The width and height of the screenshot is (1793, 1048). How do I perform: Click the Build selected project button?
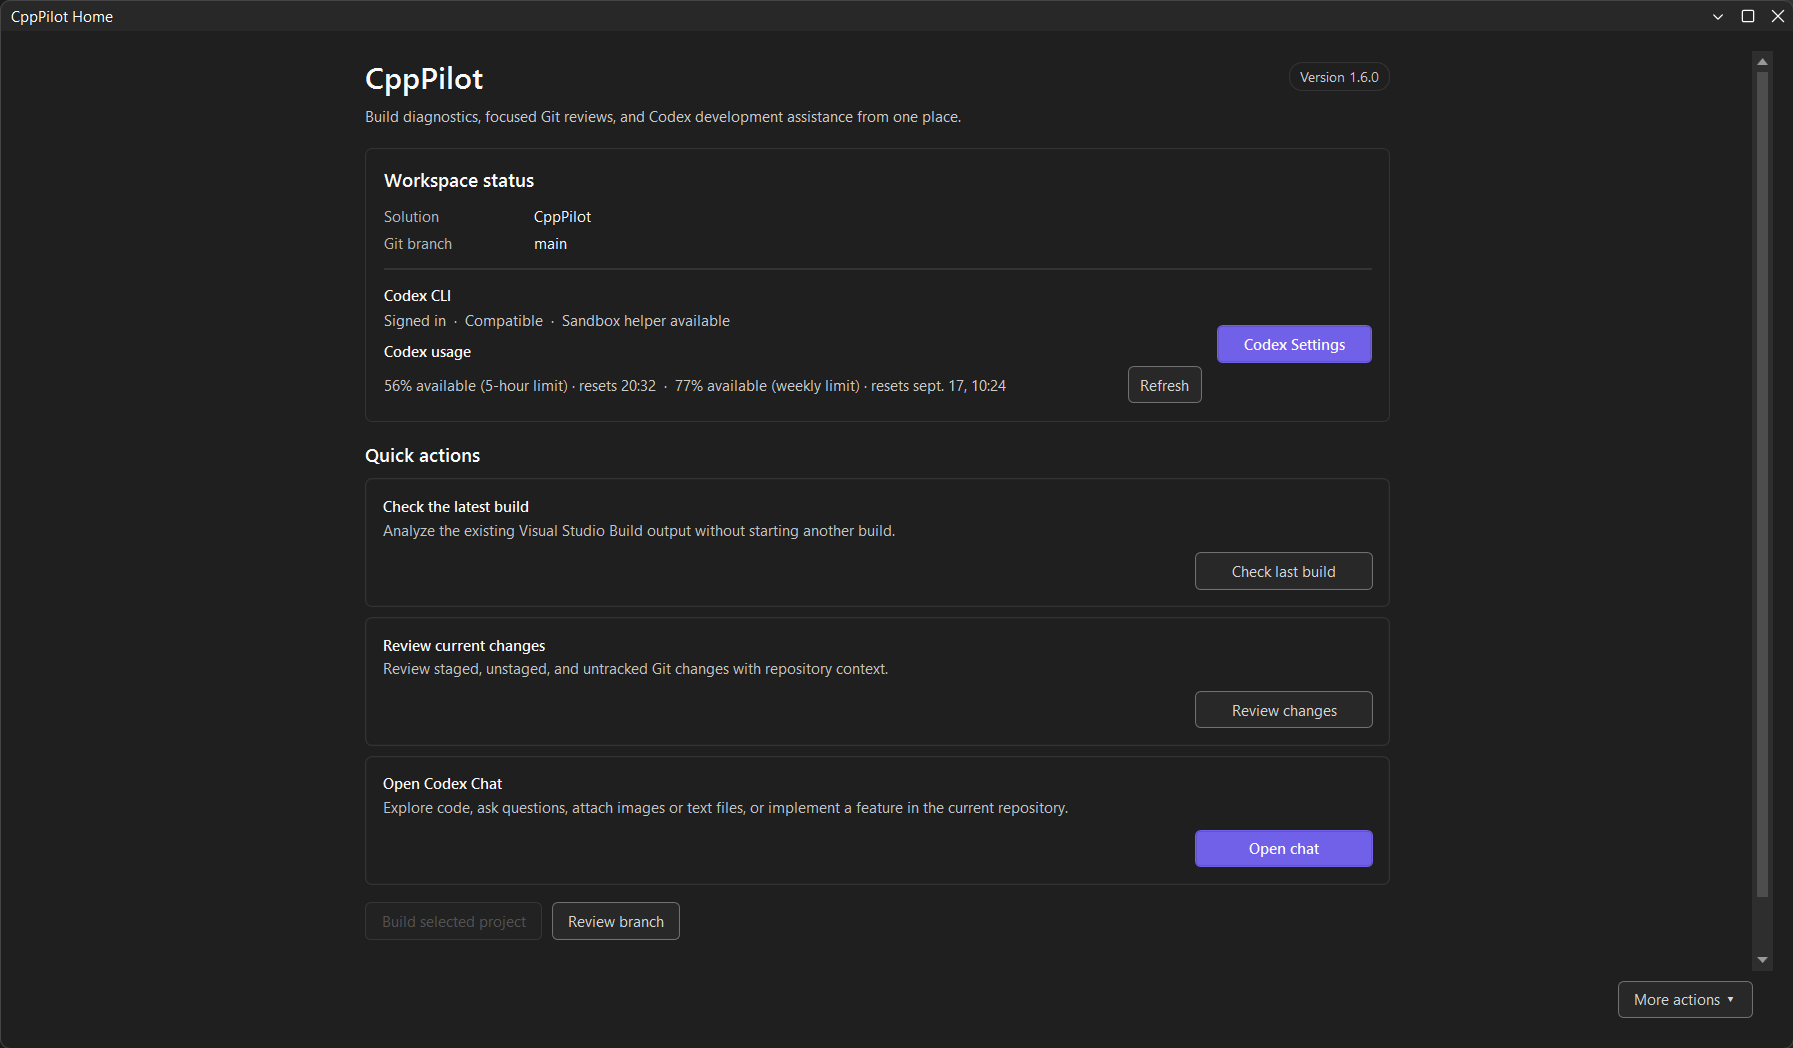[x=454, y=921]
